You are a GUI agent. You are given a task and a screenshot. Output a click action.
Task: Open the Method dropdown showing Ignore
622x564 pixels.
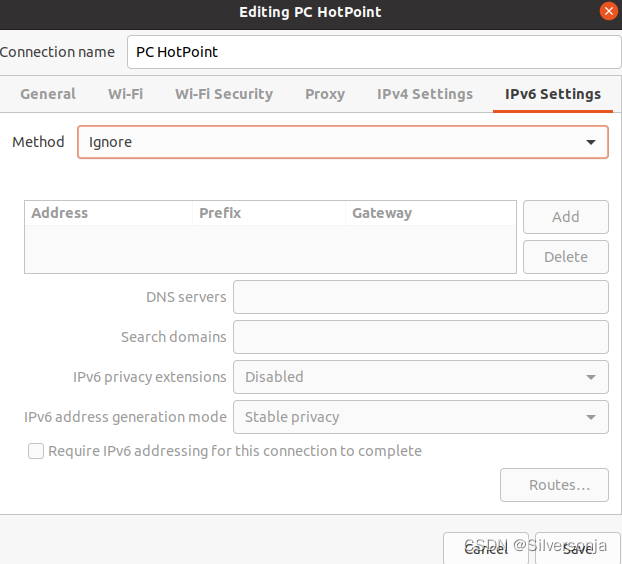click(343, 142)
